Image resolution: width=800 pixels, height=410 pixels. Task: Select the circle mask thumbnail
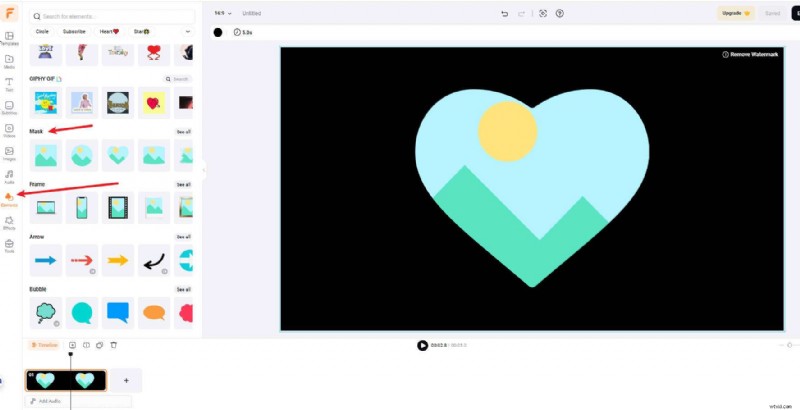(x=82, y=156)
